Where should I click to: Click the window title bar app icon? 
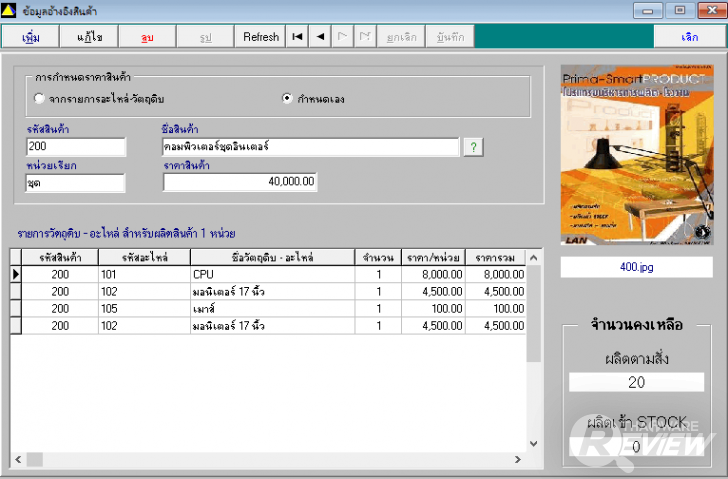pyautogui.click(x=8, y=10)
